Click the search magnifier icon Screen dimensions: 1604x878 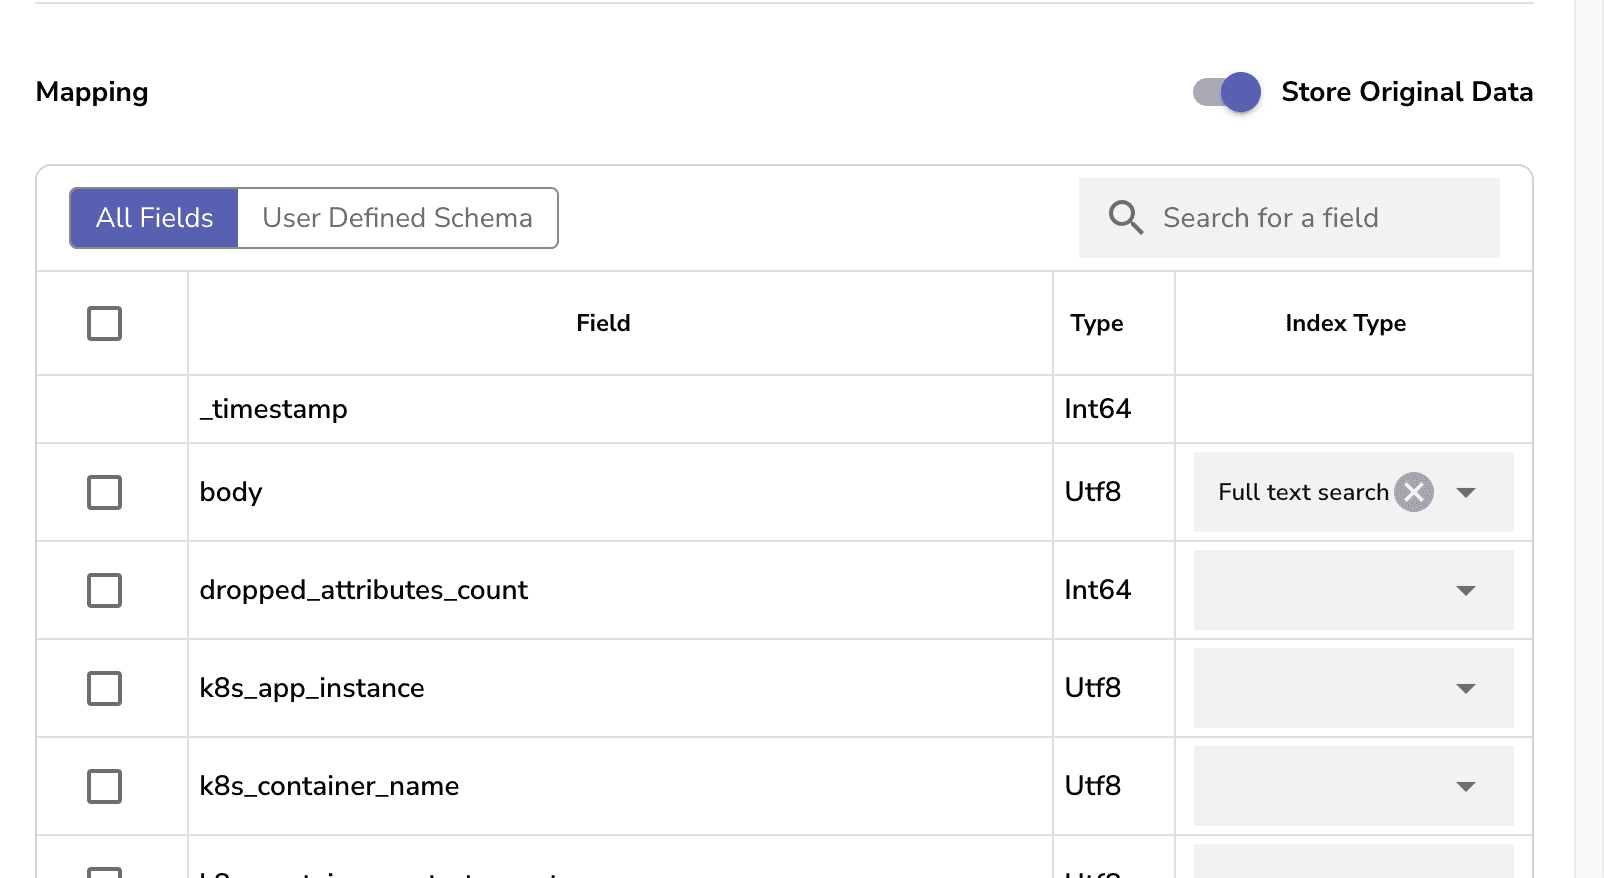pos(1126,217)
